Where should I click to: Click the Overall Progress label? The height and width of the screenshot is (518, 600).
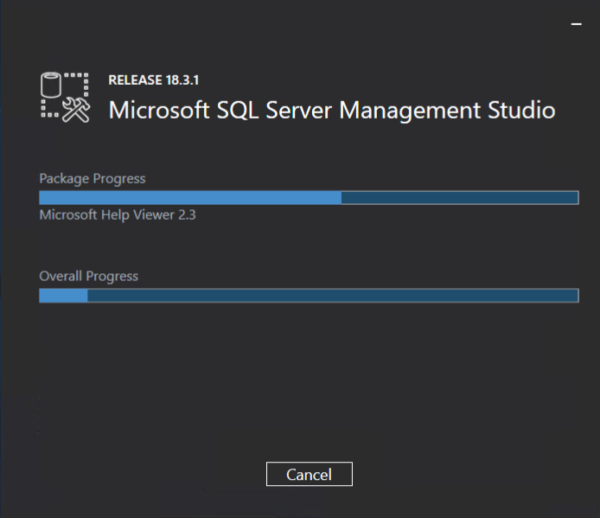point(89,276)
